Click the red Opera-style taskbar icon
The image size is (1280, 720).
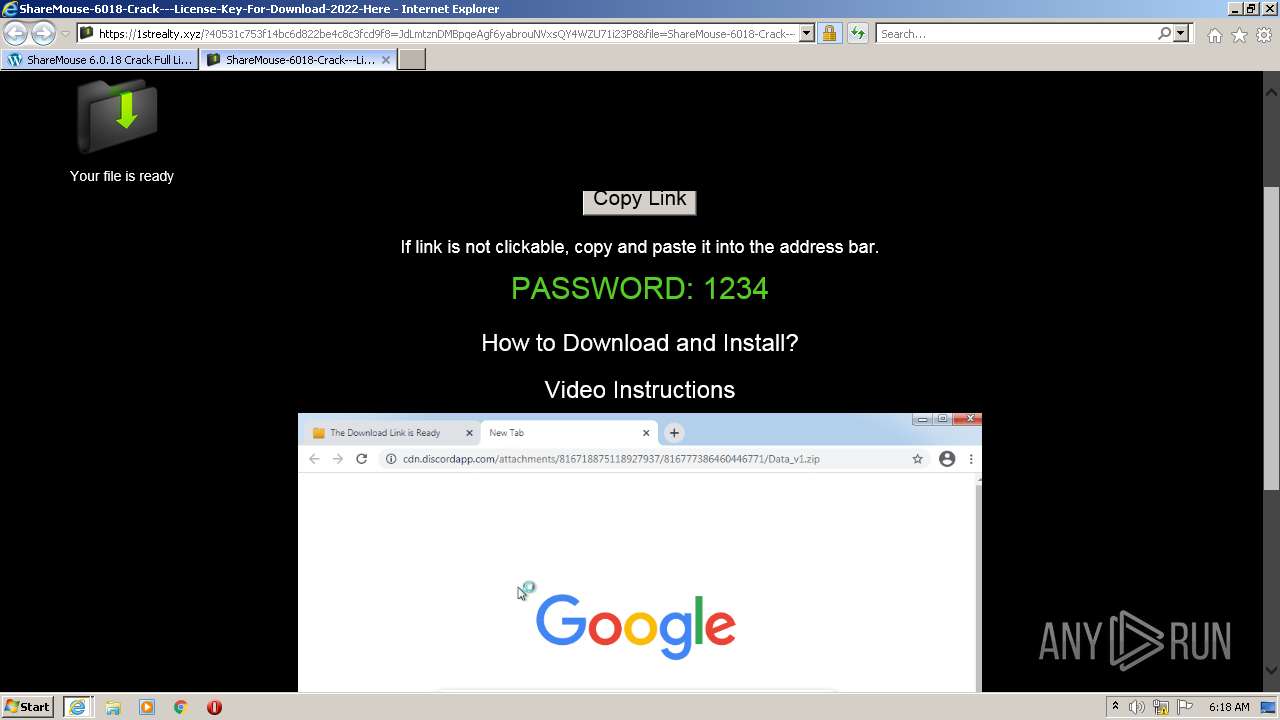click(x=214, y=707)
